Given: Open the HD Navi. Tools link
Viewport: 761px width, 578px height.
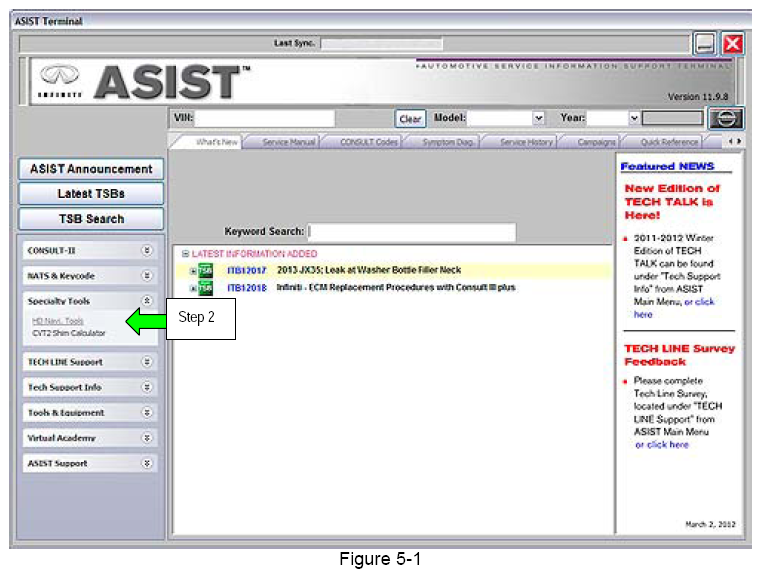Looking at the screenshot, I should click(58, 321).
